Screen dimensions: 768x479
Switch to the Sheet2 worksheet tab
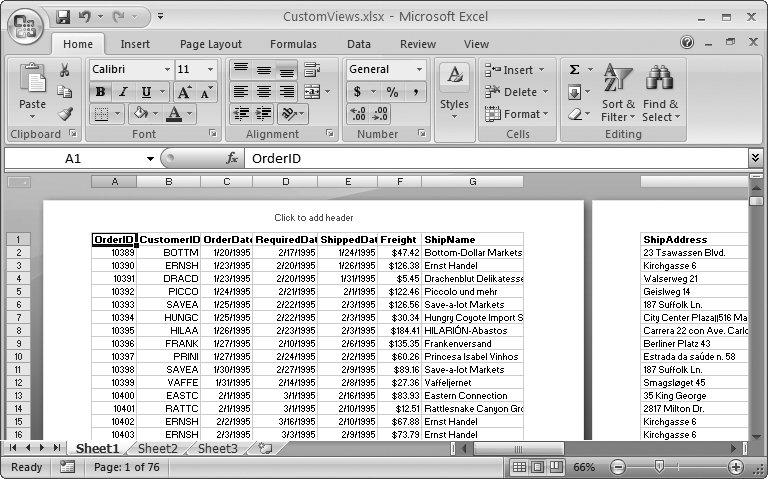tap(157, 449)
